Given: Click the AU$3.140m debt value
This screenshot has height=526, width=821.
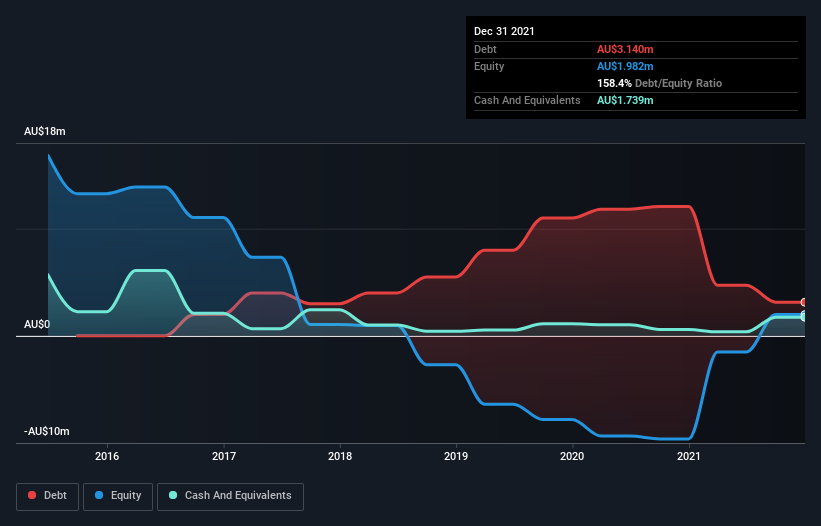Looking at the screenshot, I should click(625, 49).
